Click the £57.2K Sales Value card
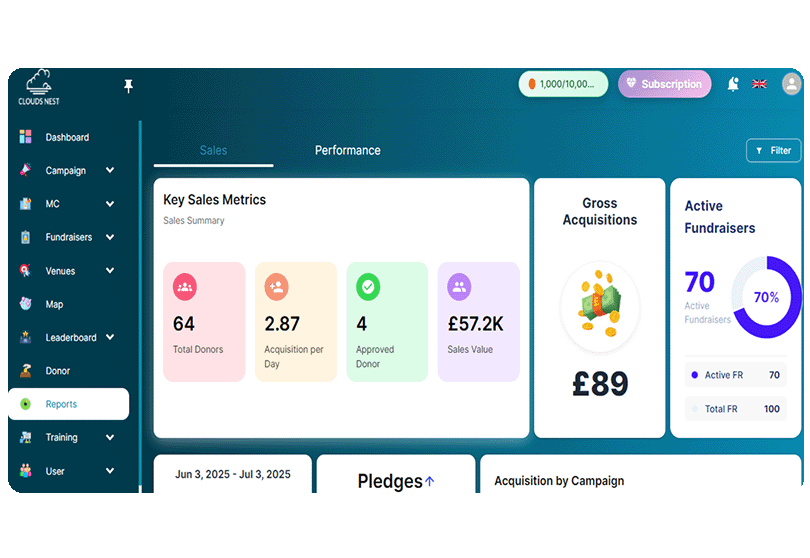This screenshot has height=558, width=810. click(x=479, y=322)
